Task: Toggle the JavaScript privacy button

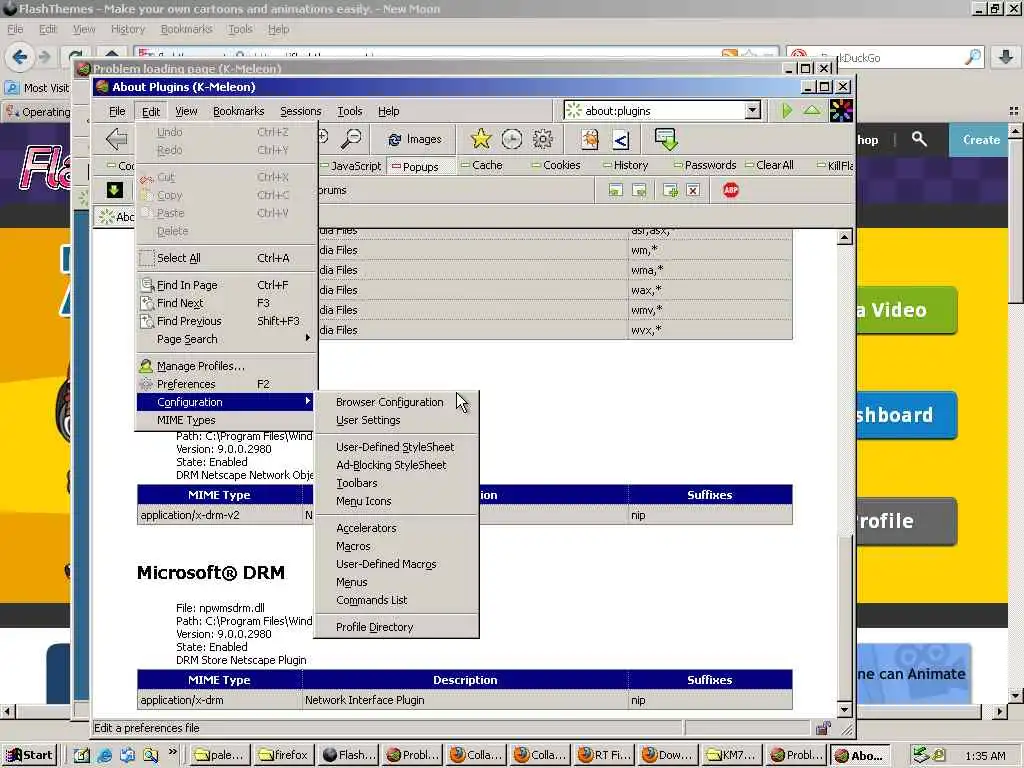Action: [x=351, y=166]
